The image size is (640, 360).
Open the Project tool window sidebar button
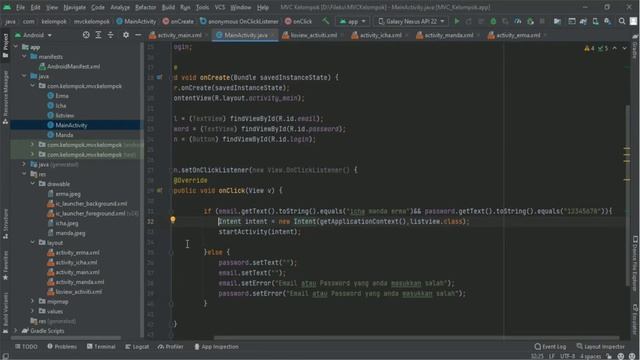[x=5, y=45]
